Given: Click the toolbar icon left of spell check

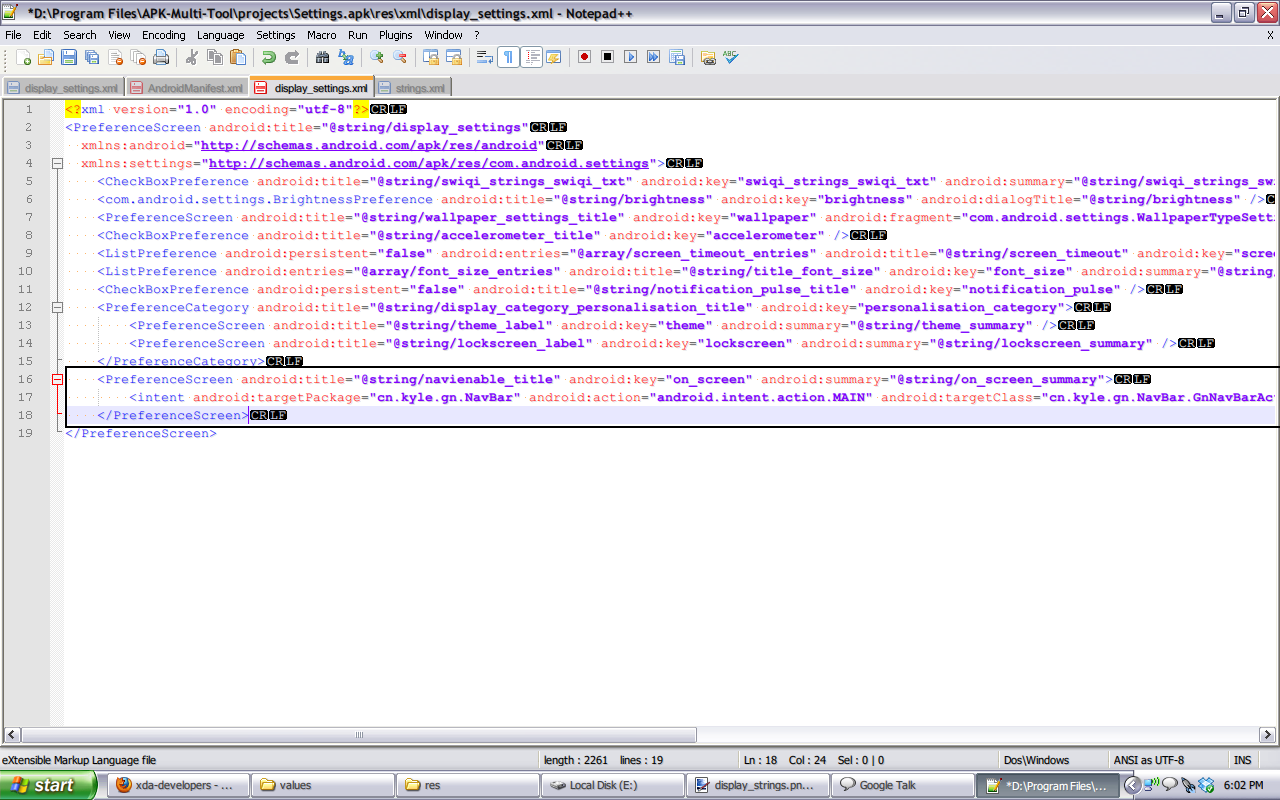Looking at the screenshot, I should (x=708, y=57).
